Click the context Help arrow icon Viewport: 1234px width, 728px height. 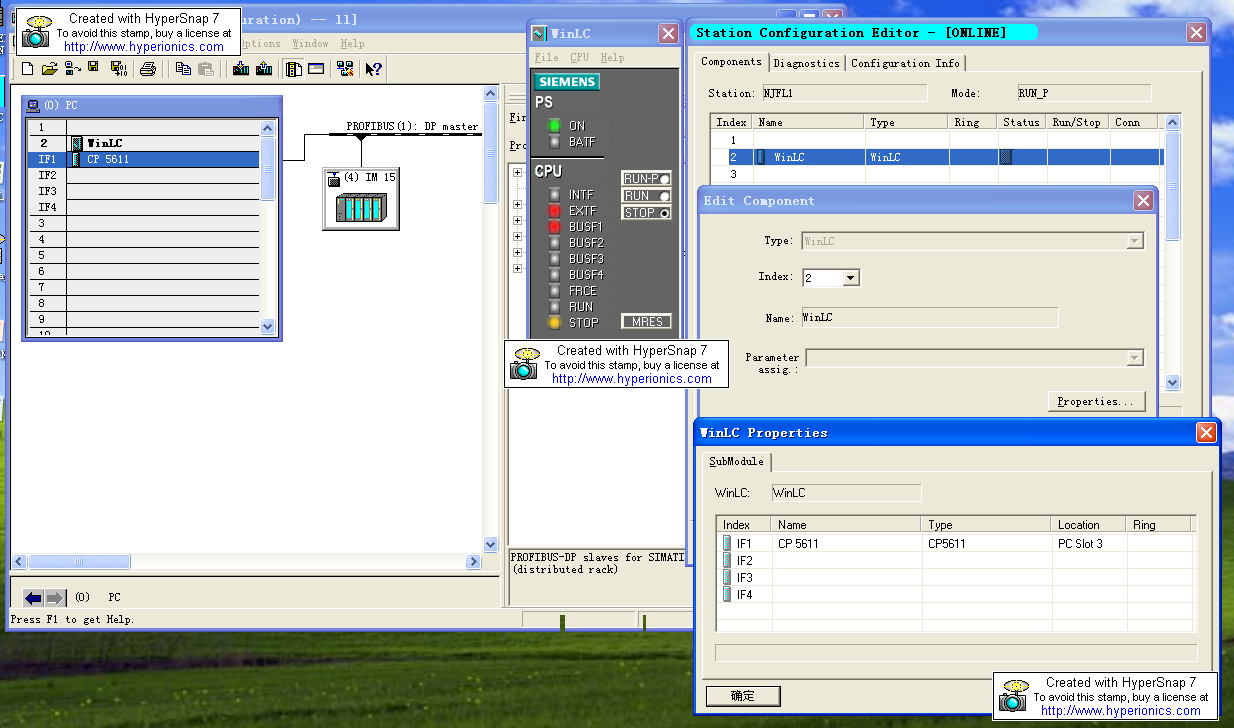[373, 69]
